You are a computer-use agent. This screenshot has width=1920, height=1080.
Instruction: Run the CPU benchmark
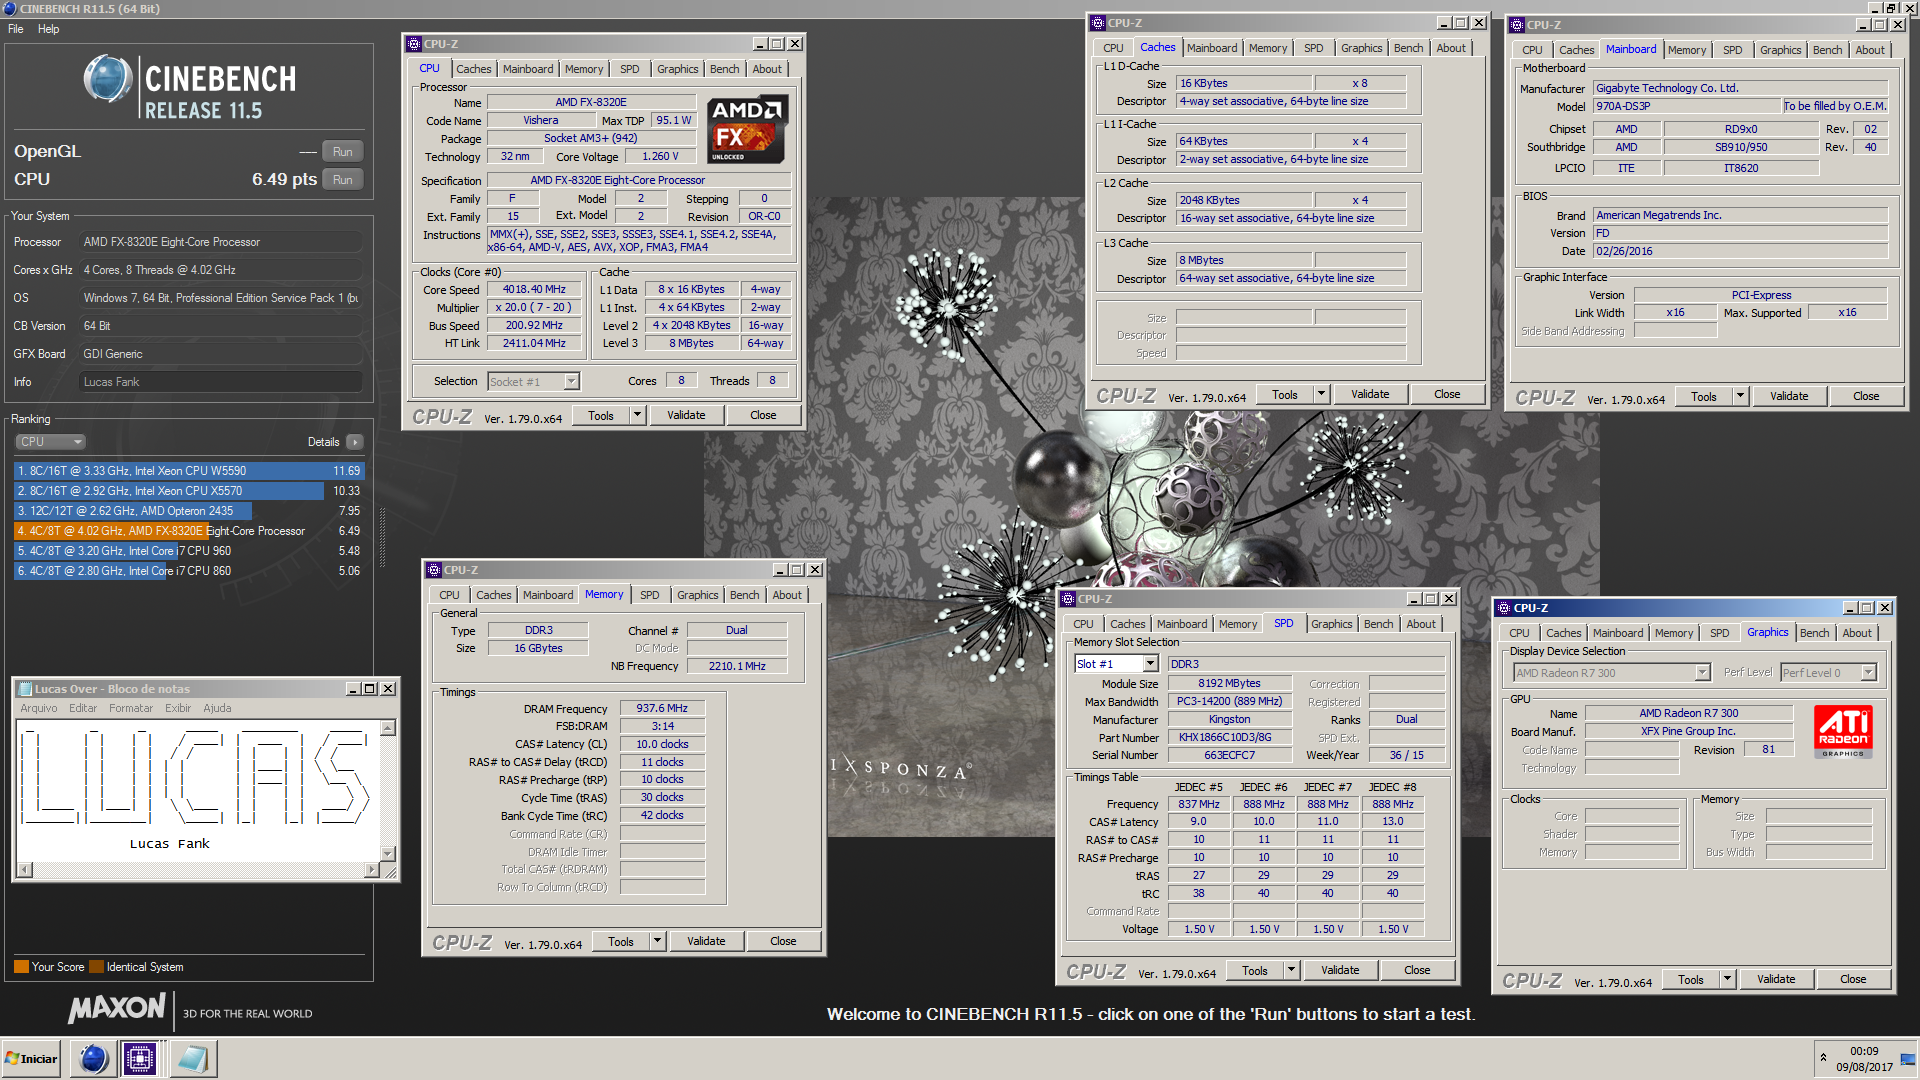pyautogui.click(x=342, y=180)
